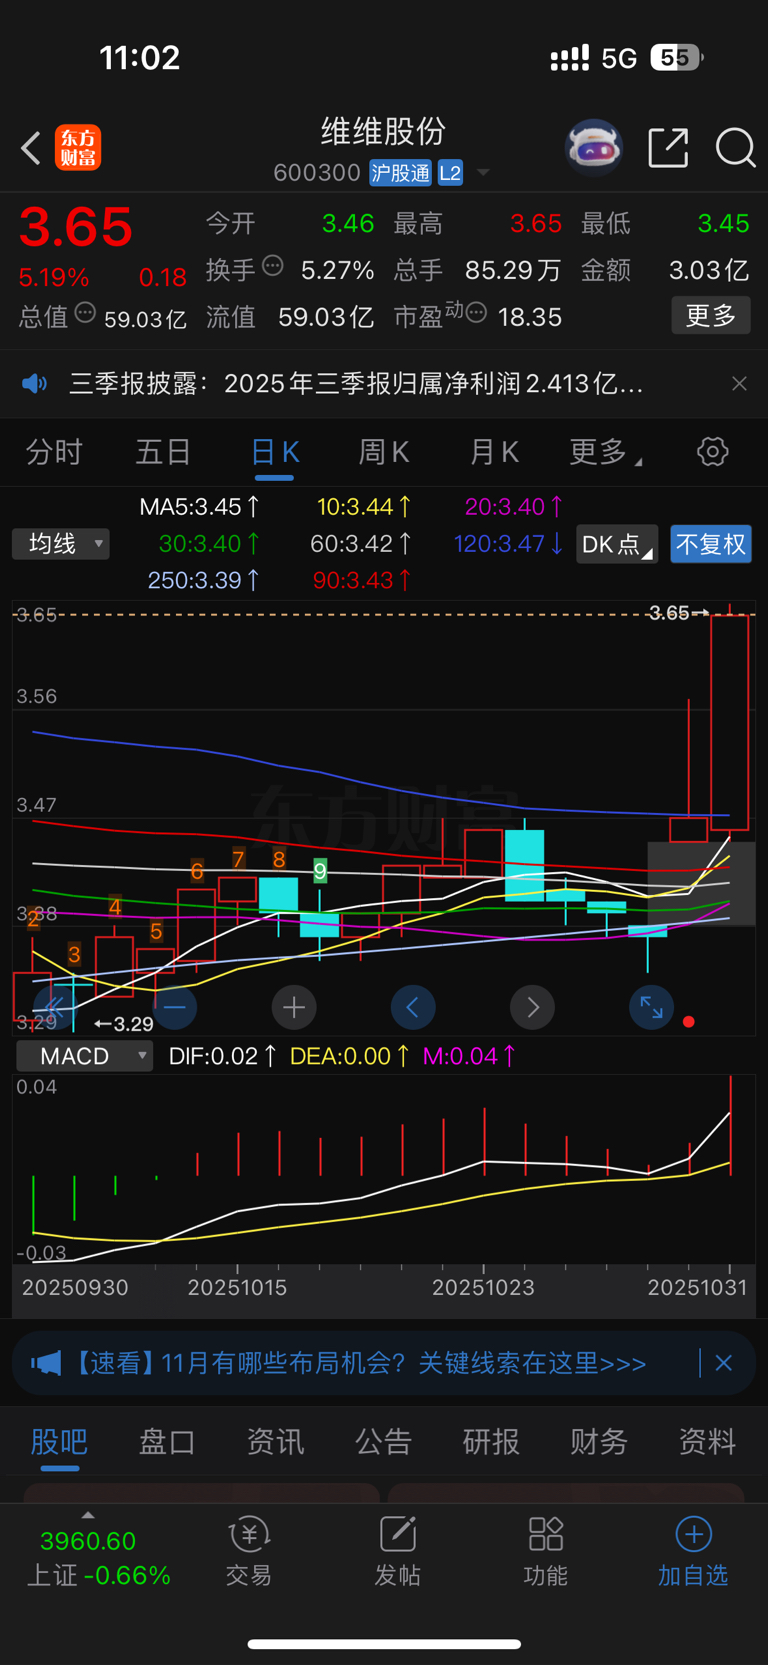Select the 20251015 date marker
Viewport: 769px width, 1665px height.
pyautogui.click(x=238, y=1288)
